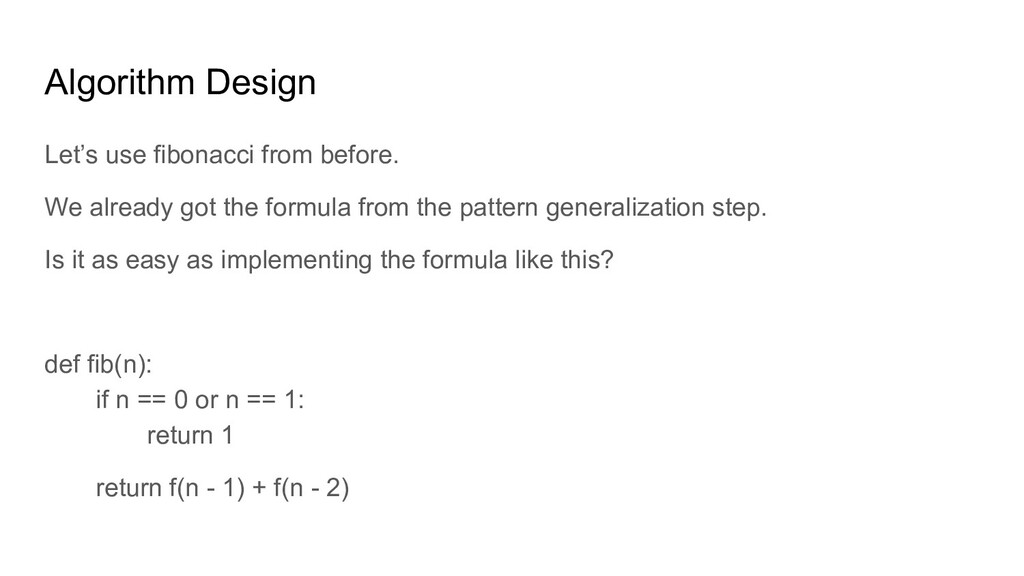Image resolution: width=1024 pixels, height=576 pixels.
Task: Click the plus sign in the return statement
Action: click(259, 488)
